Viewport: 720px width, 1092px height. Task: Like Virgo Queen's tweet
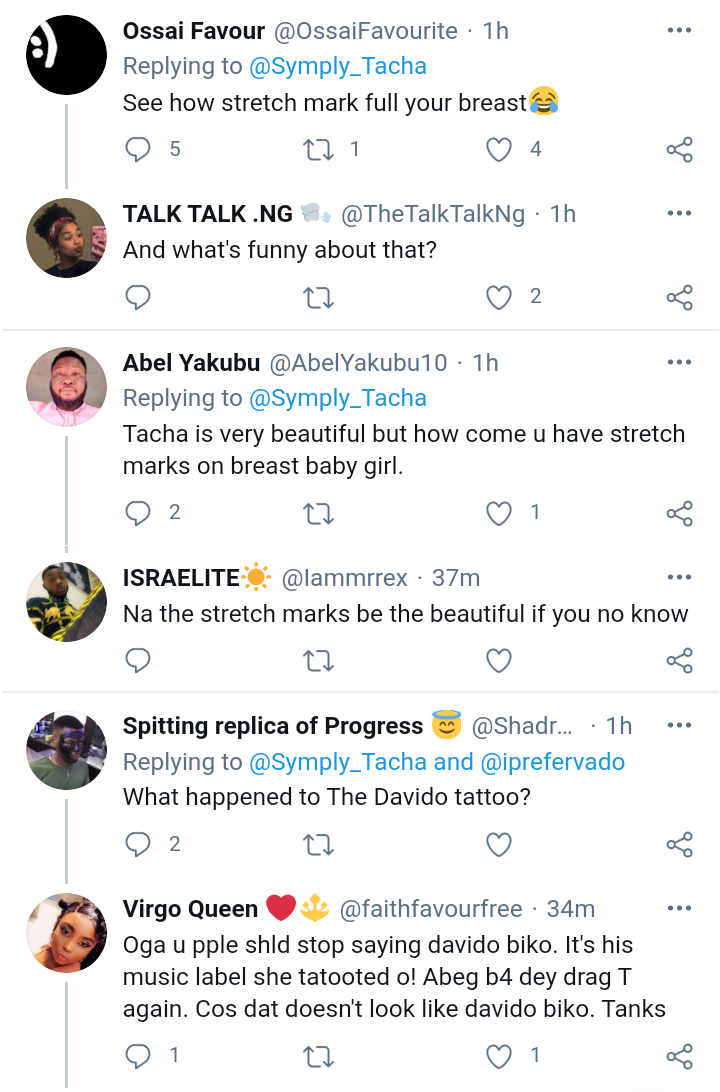tap(499, 1056)
